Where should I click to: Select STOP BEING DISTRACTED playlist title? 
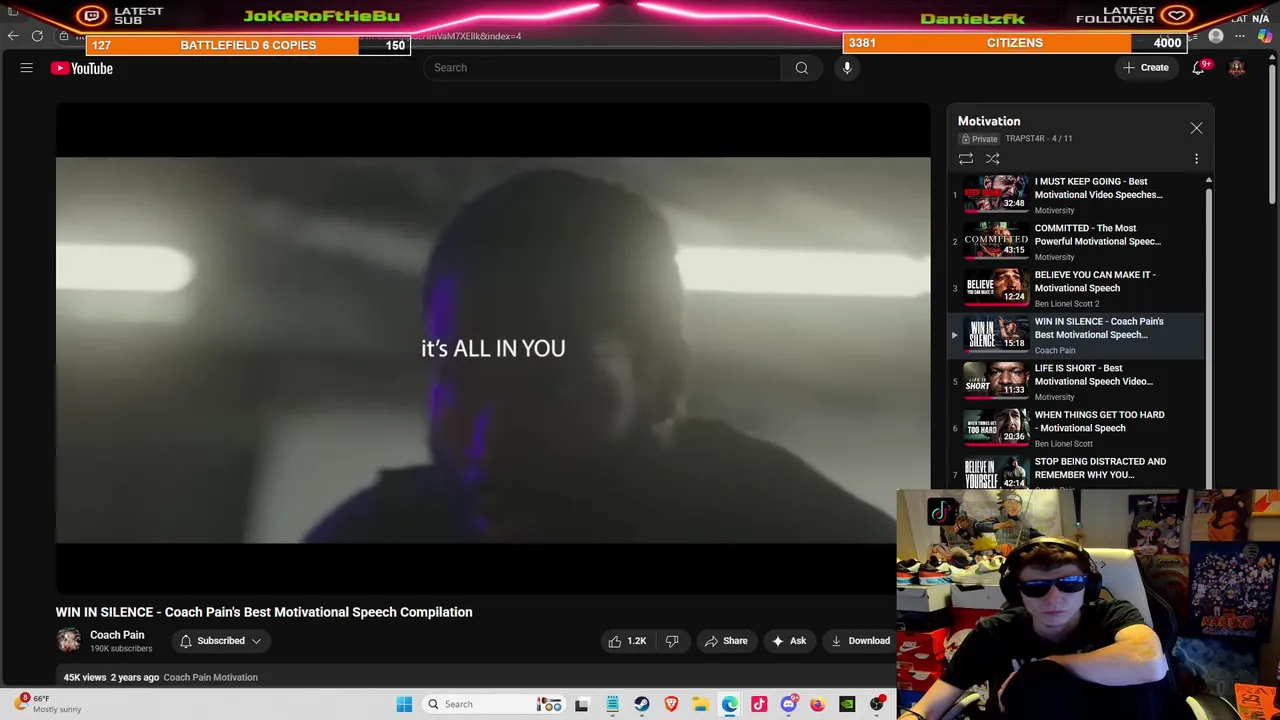[1100, 468]
